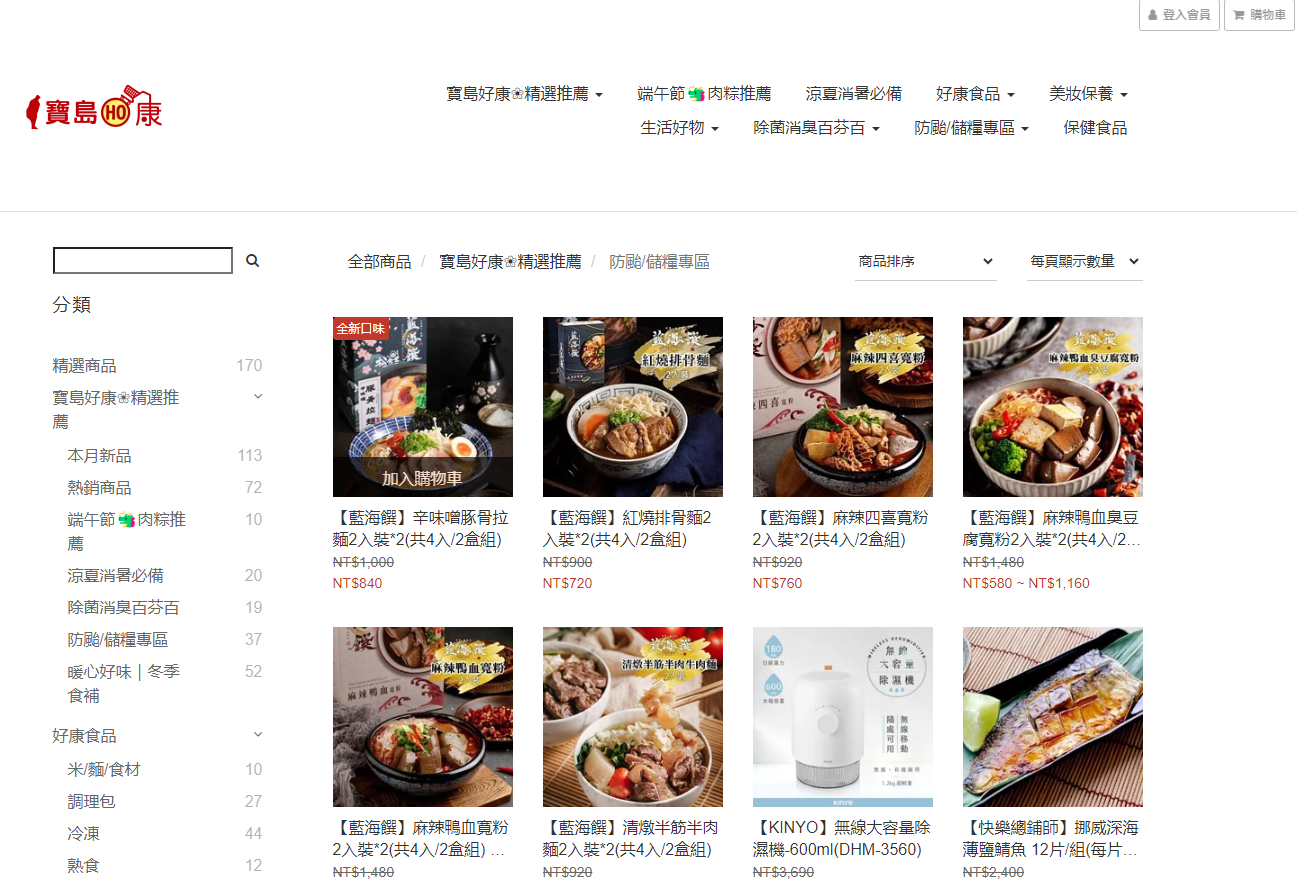The image size is (1297, 885).
Task: Click 加入購物車 on 辛味噌豚骨拉麵
Action: [422, 478]
